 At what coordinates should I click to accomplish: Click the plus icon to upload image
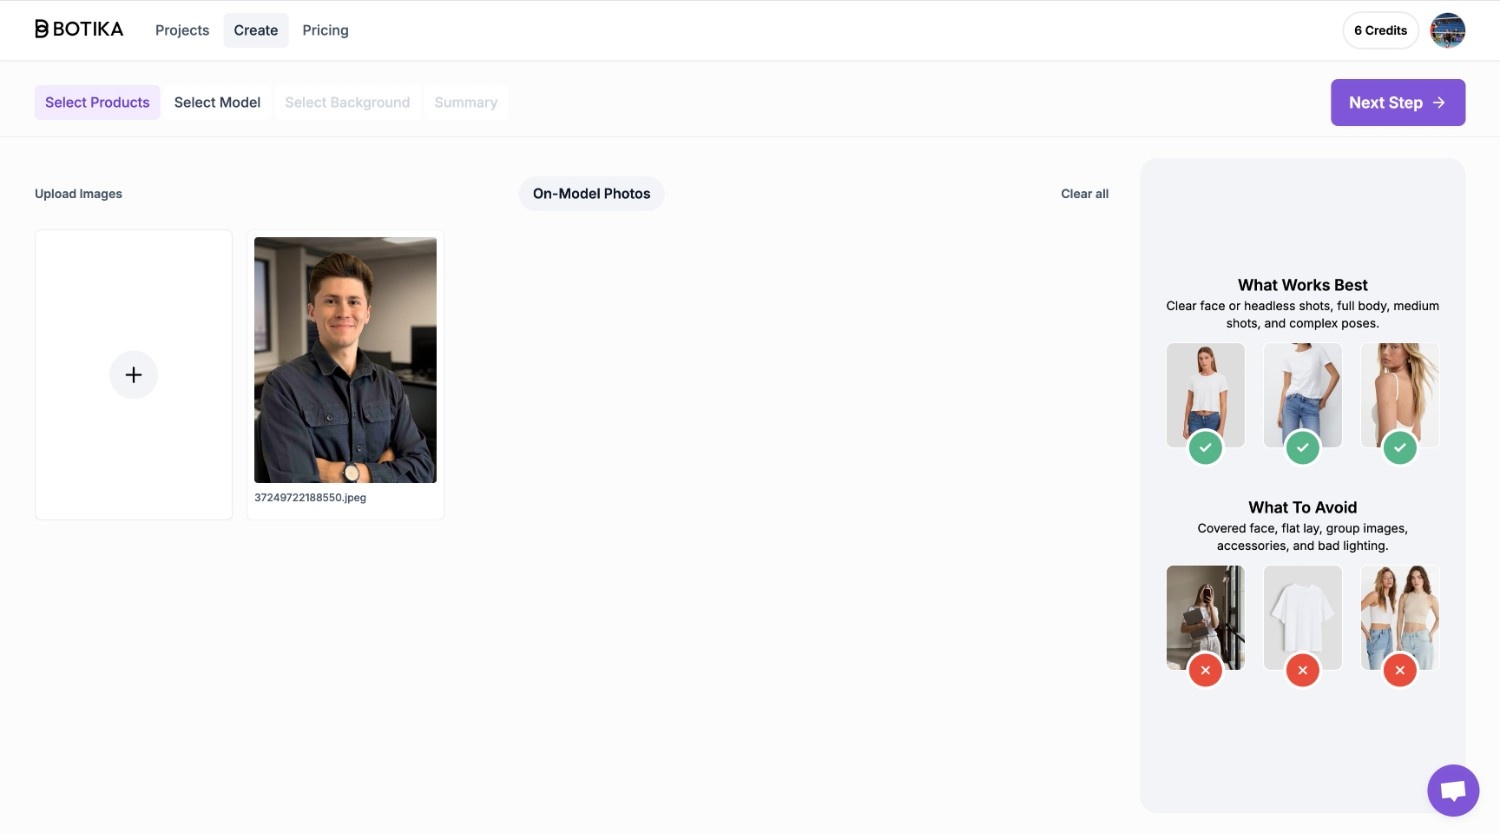tap(133, 375)
